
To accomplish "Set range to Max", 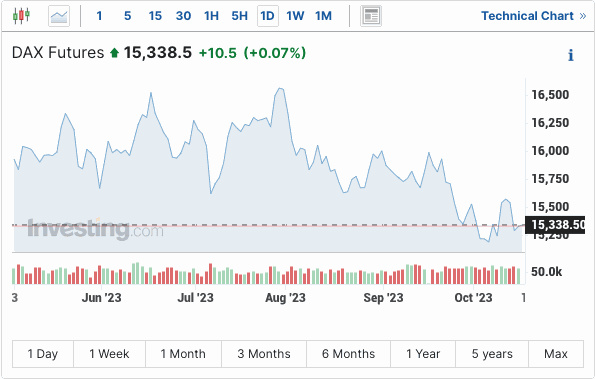I will pyautogui.click(x=556, y=354).
